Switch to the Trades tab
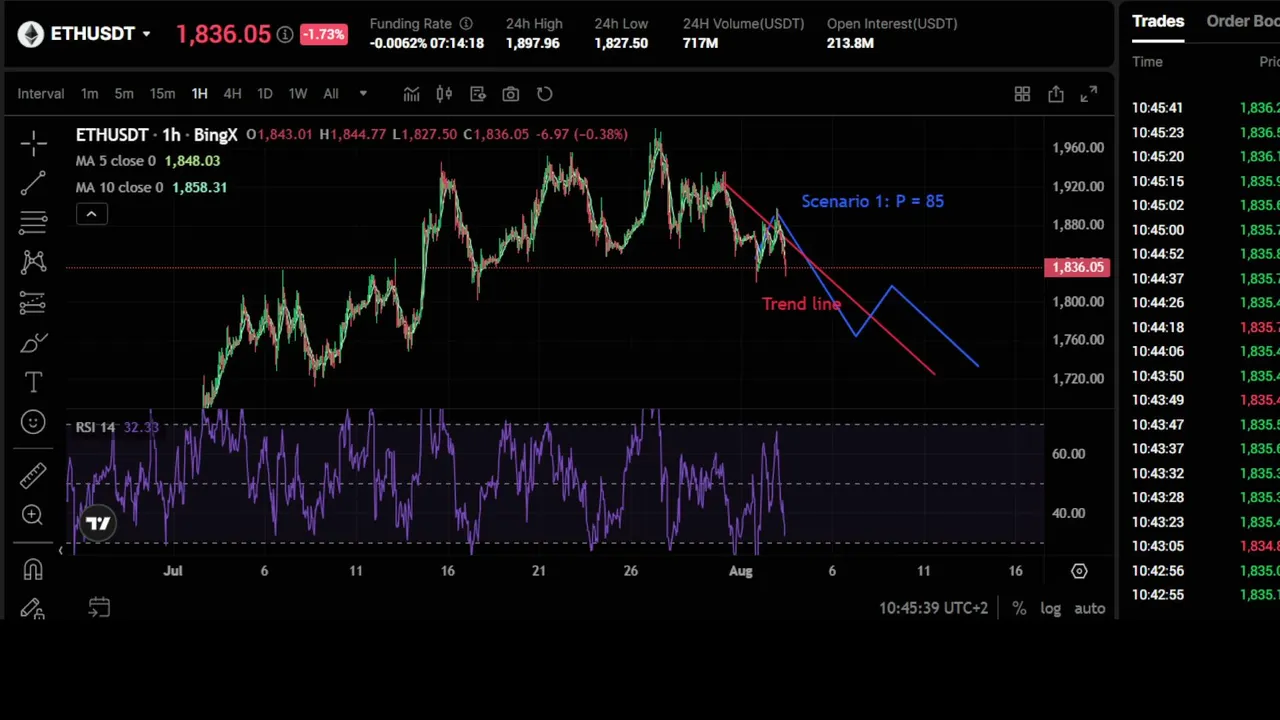 click(x=1158, y=21)
